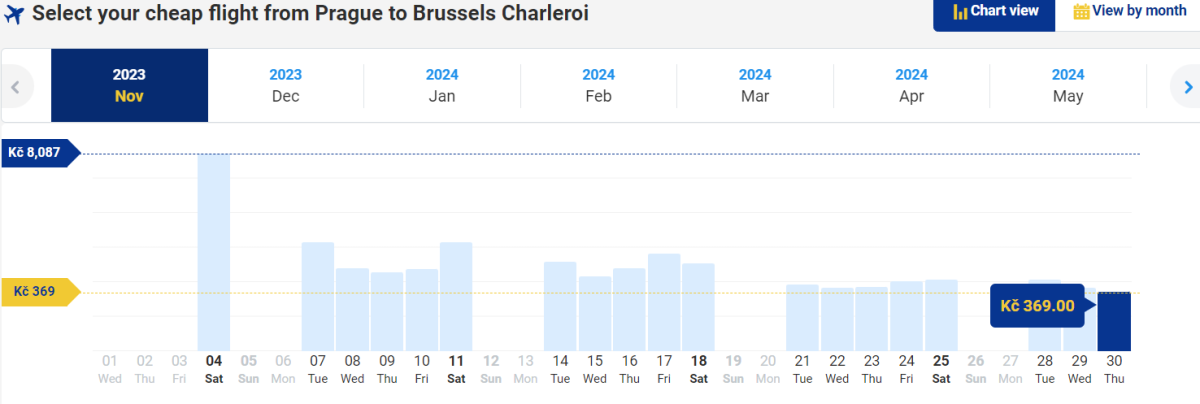1200x404 pixels.
Task: Click the Kč 8,087 highest price marker
Action: point(35,153)
